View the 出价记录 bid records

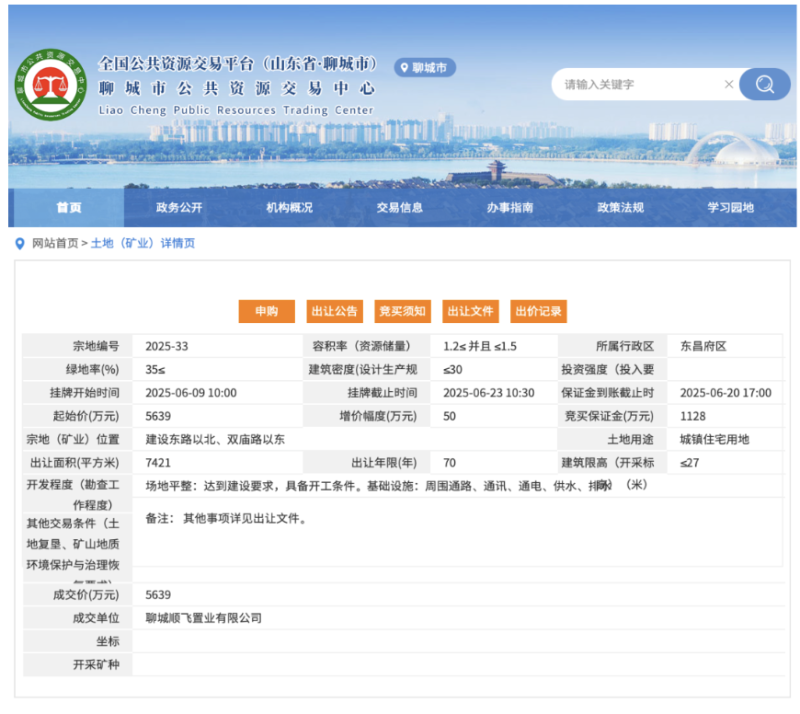[538, 311]
